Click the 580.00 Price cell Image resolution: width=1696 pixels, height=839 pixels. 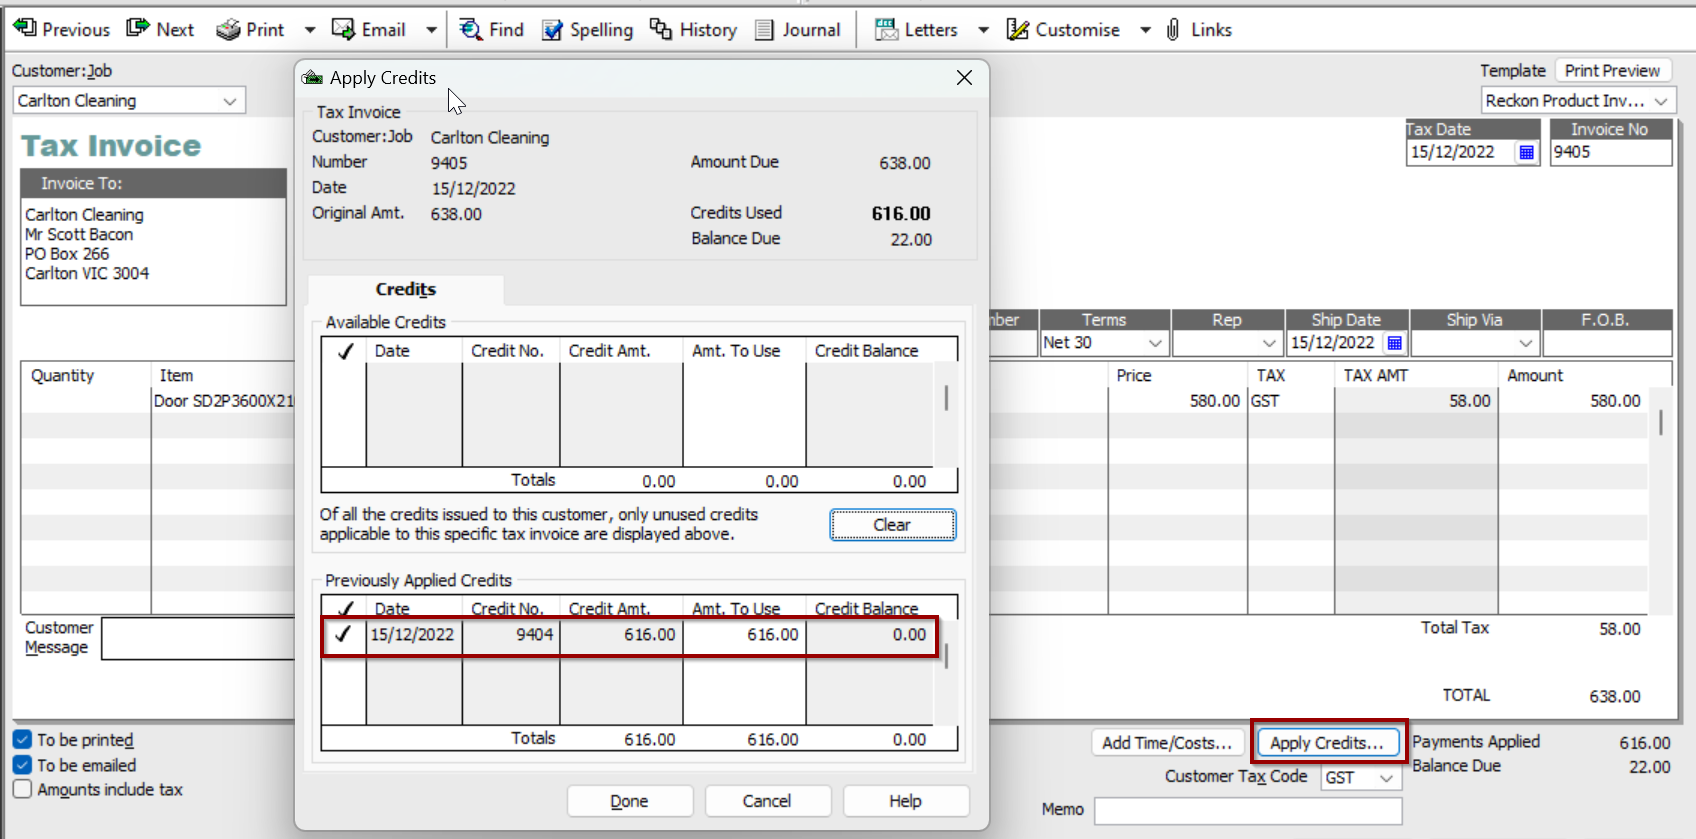click(x=1177, y=401)
